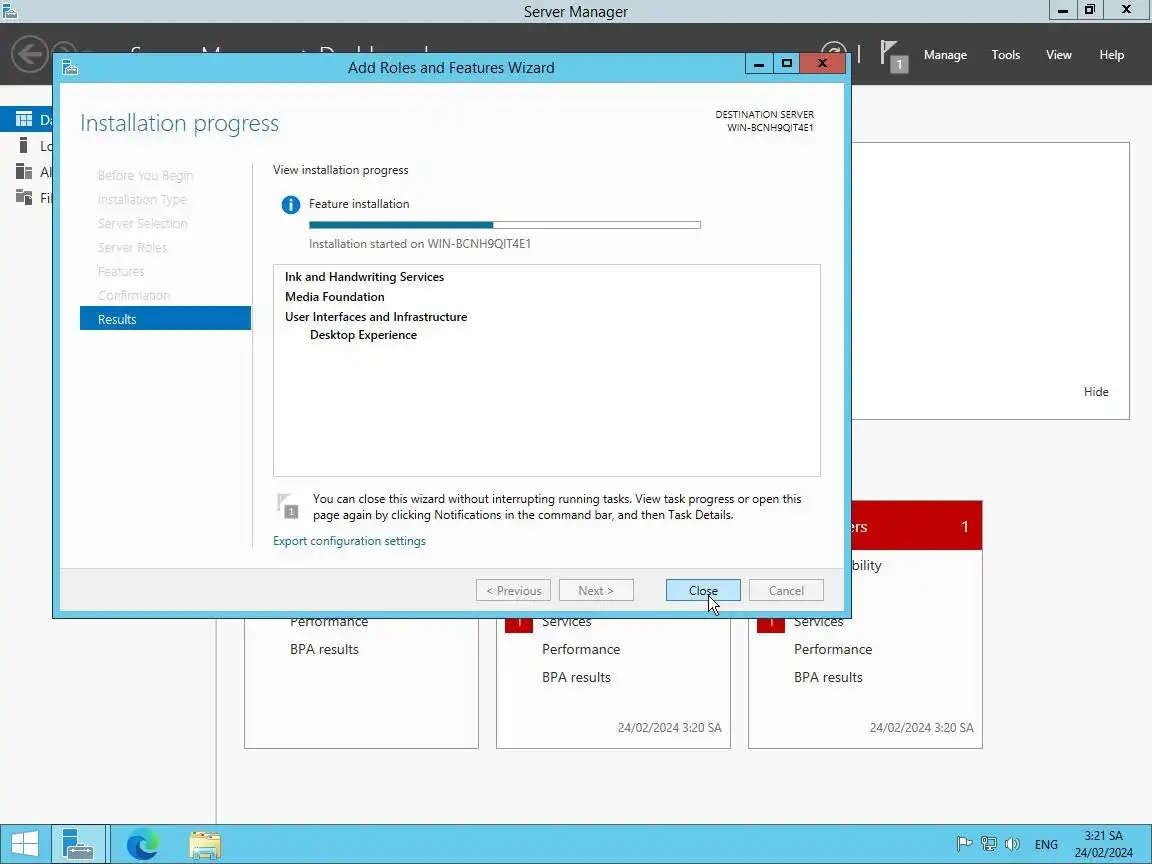Open Performance in the middle tile
Image resolution: width=1152 pixels, height=864 pixels.
pos(580,649)
